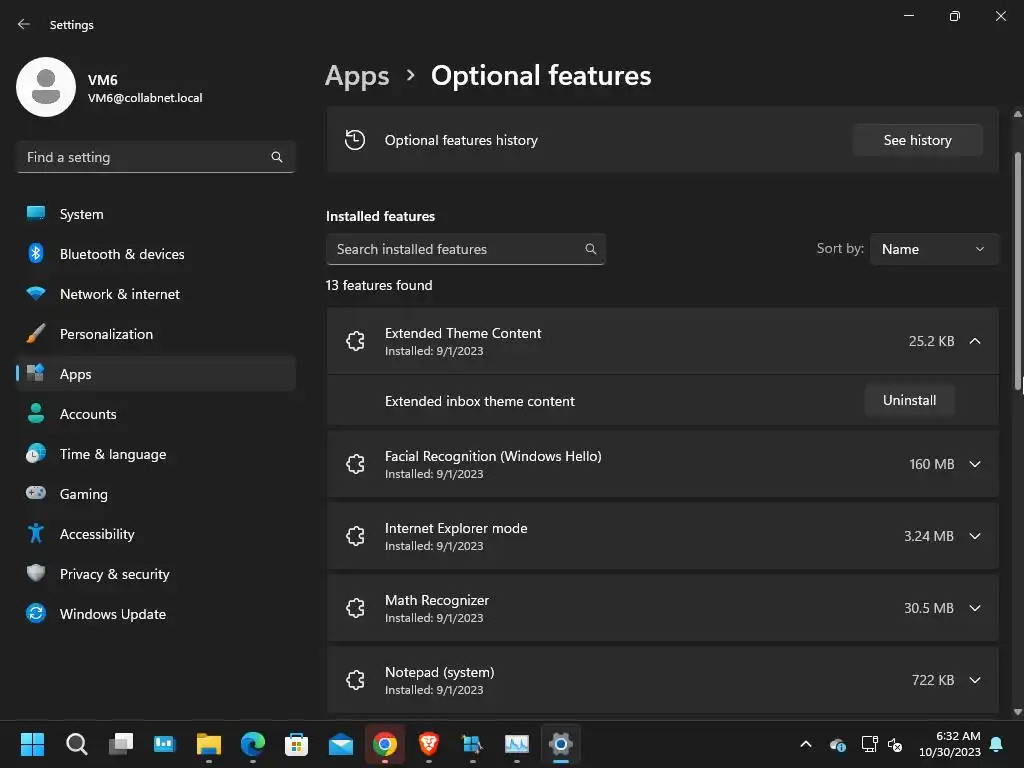Click the scrollbar down arrow
1024x768 pixels.
[1017, 712]
